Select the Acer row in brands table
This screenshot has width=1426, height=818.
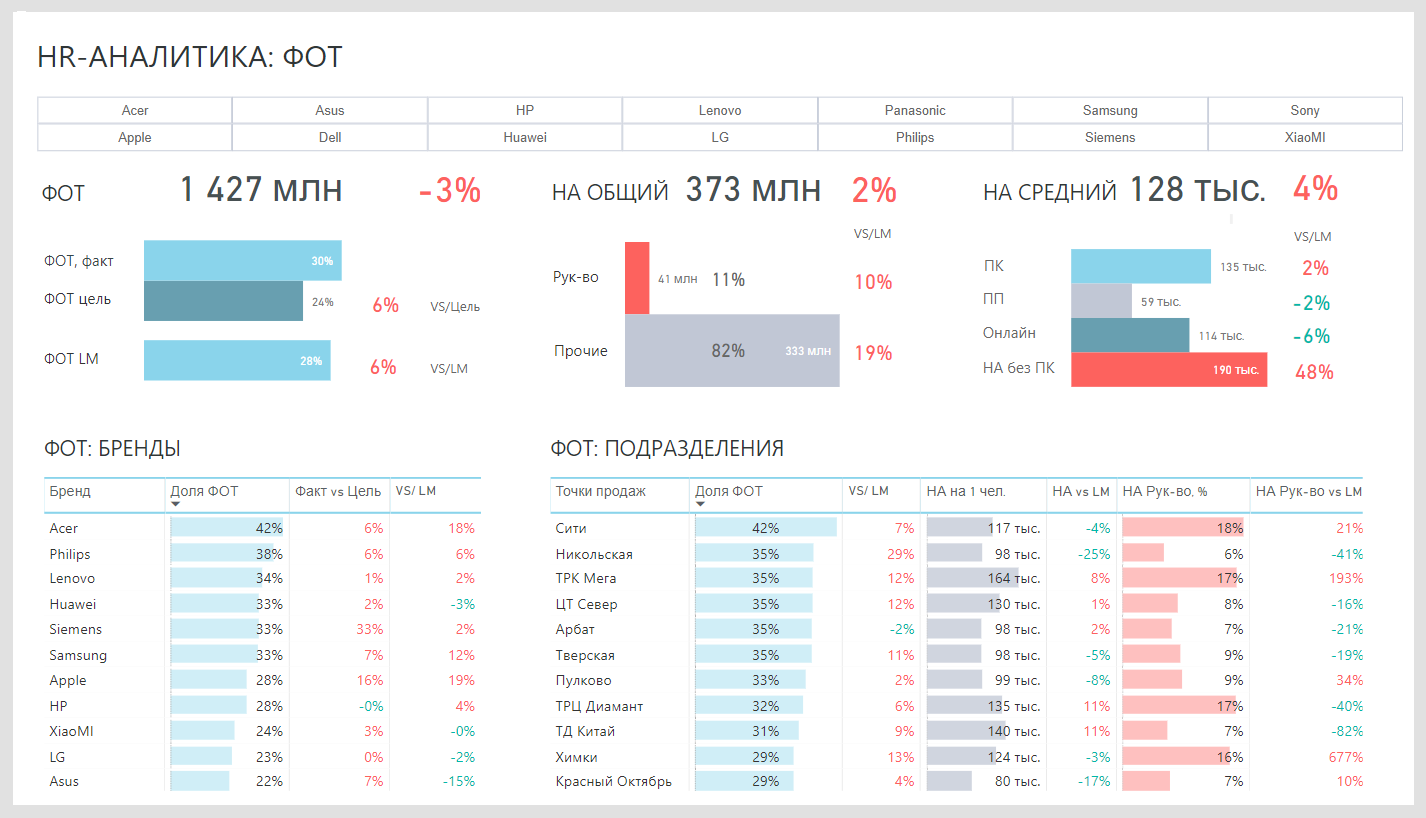coord(262,528)
